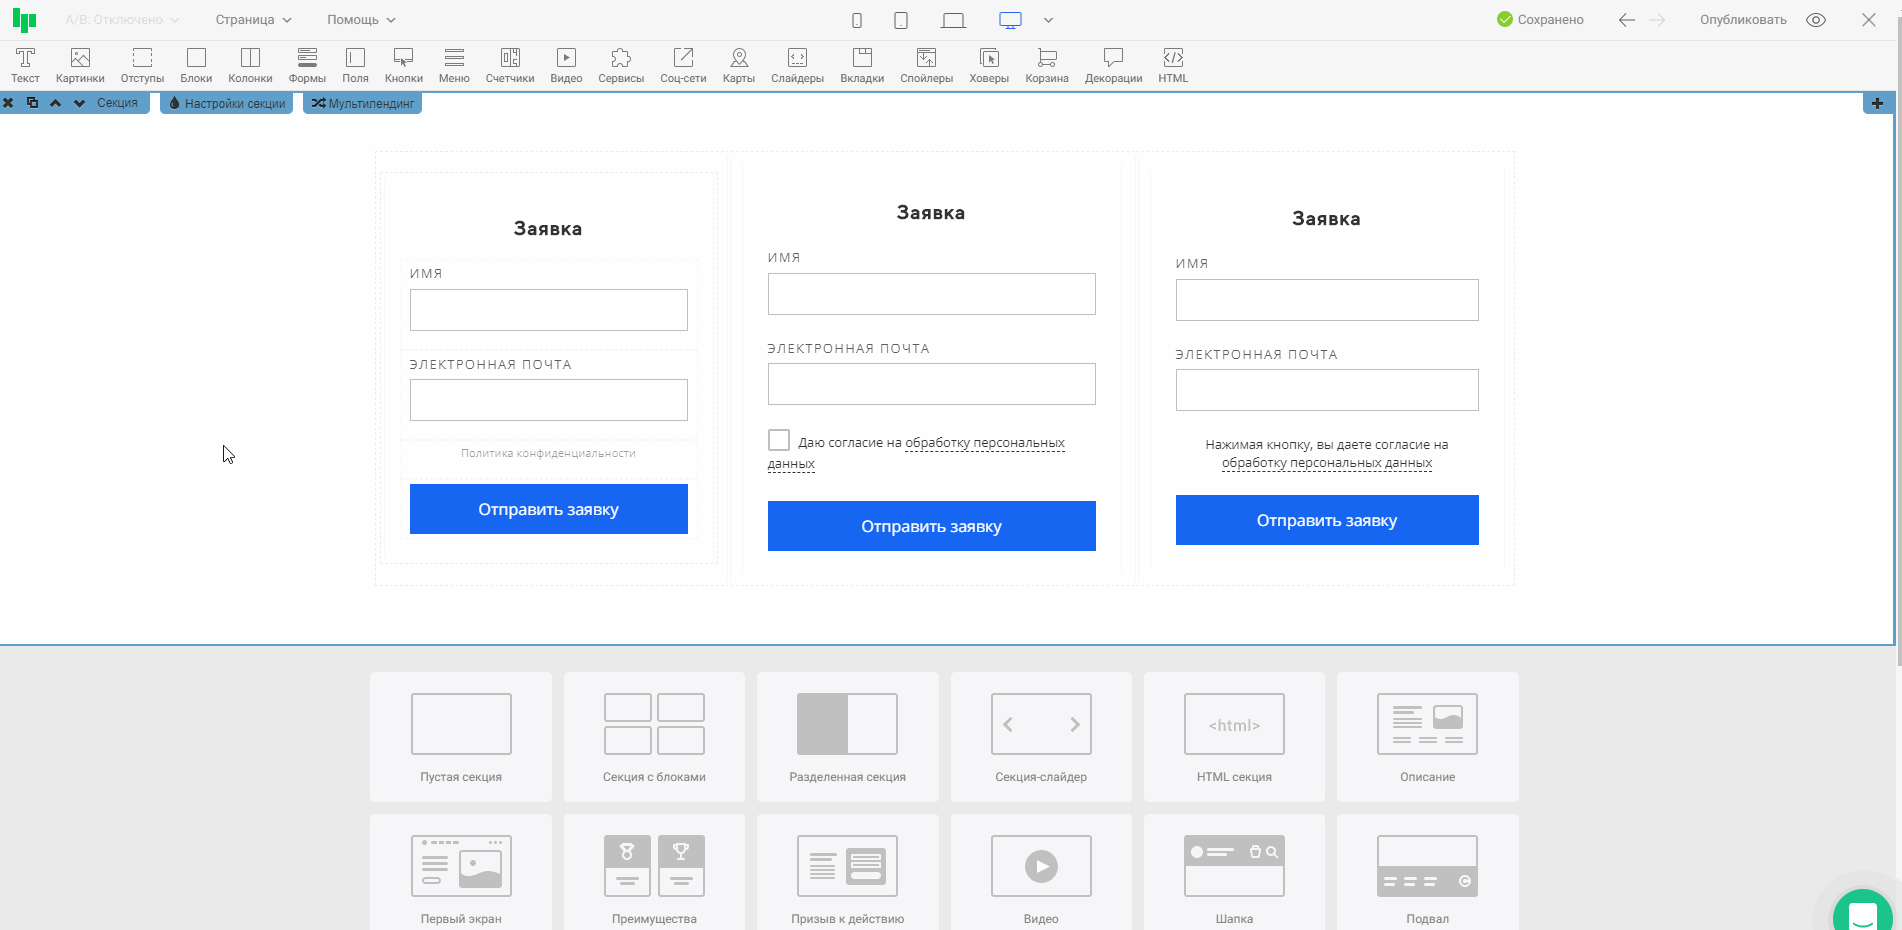Duplicate the section using copy icon
This screenshot has height=930, width=1902.
pyautogui.click(x=32, y=103)
